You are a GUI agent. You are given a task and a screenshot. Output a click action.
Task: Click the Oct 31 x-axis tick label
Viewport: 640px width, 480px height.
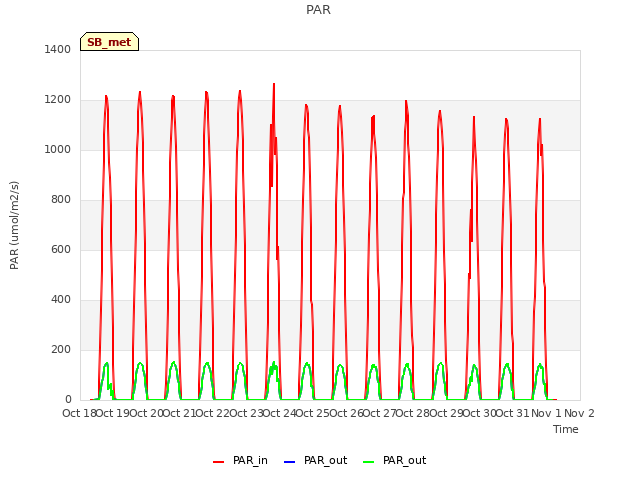pyautogui.click(x=513, y=413)
